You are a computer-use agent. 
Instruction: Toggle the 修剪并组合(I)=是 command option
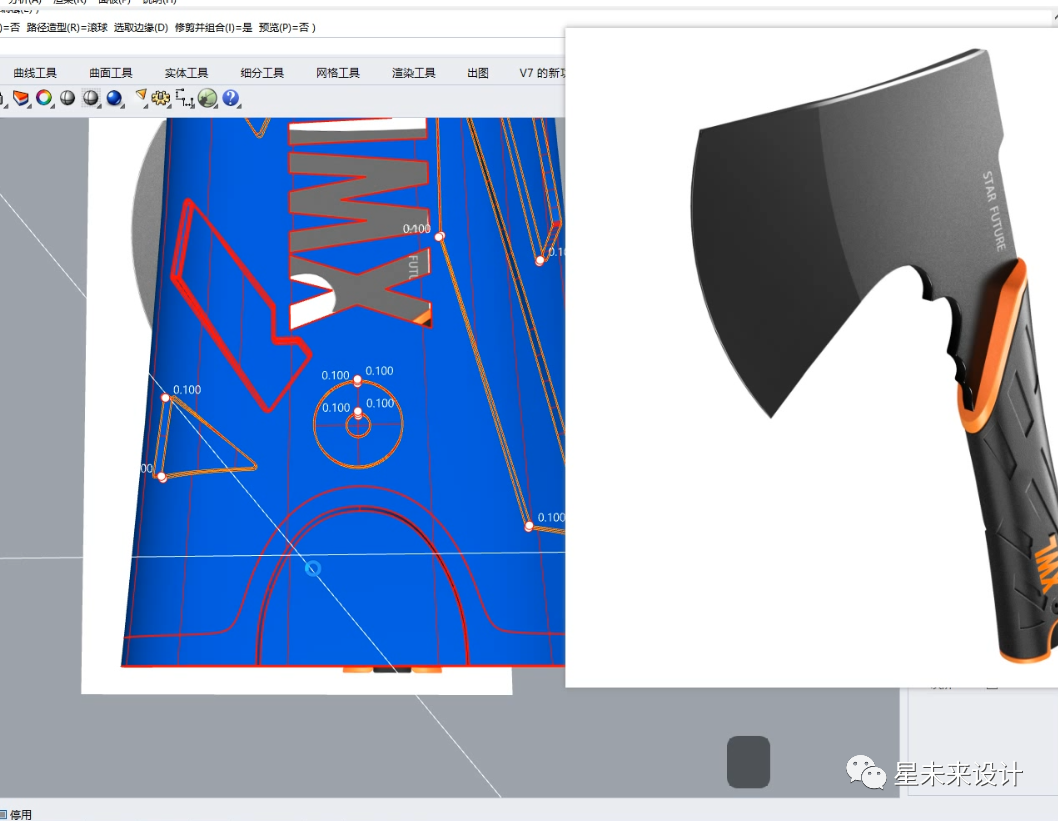pyautogui.click(x=213, y=28)
